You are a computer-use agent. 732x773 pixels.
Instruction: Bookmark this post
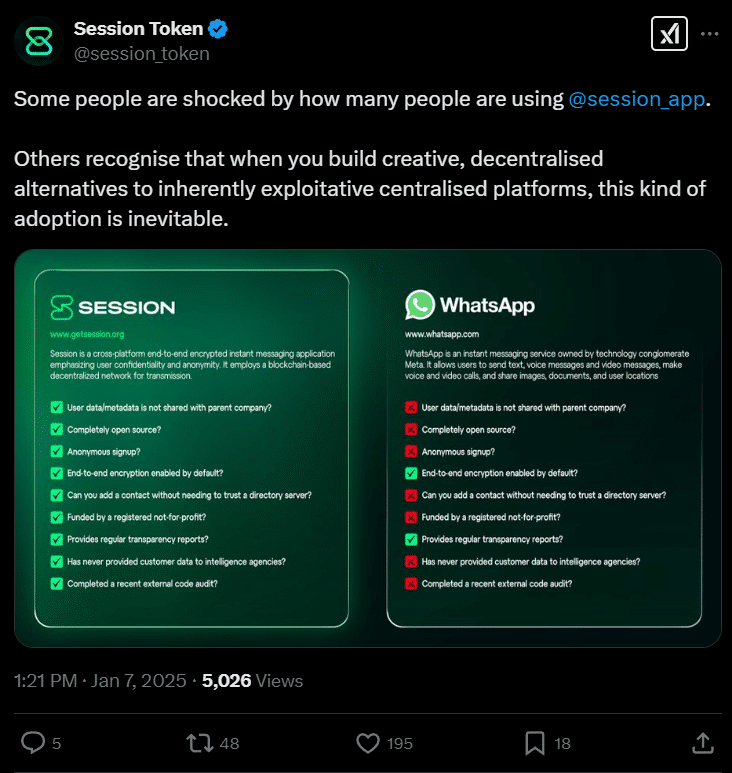(x=535, y=742)
